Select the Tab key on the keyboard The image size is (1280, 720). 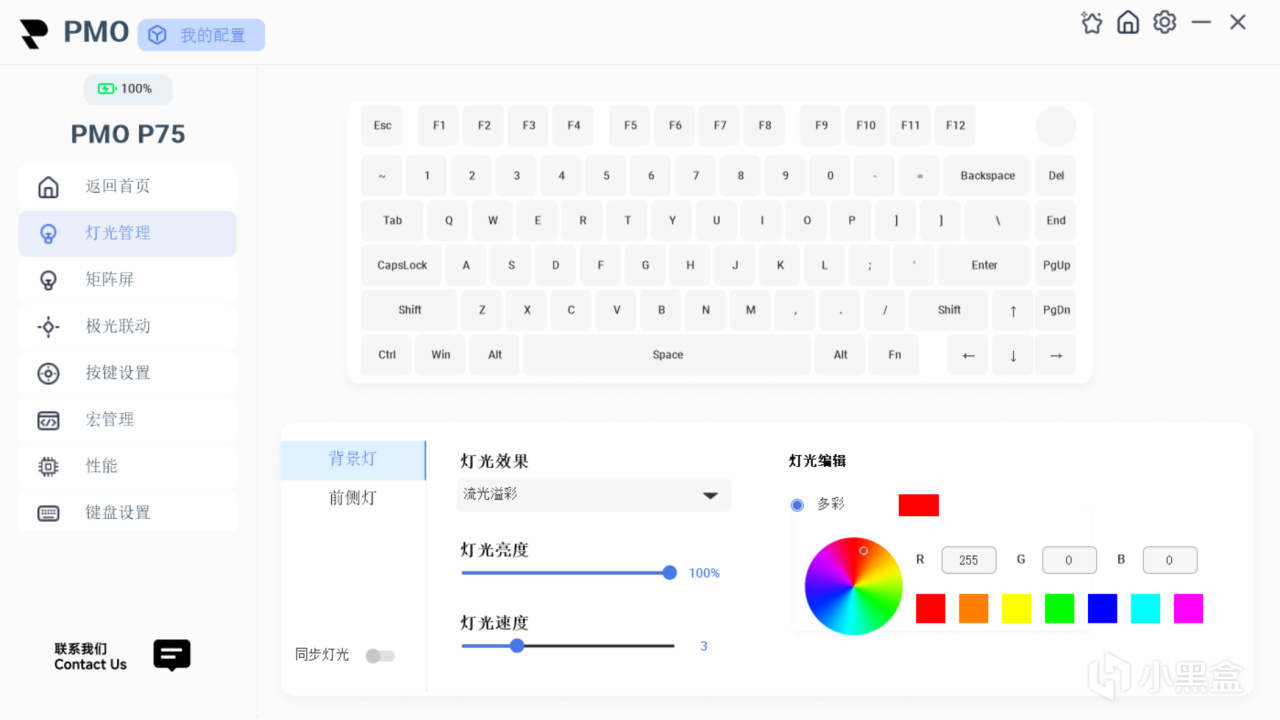click(393, 221)
